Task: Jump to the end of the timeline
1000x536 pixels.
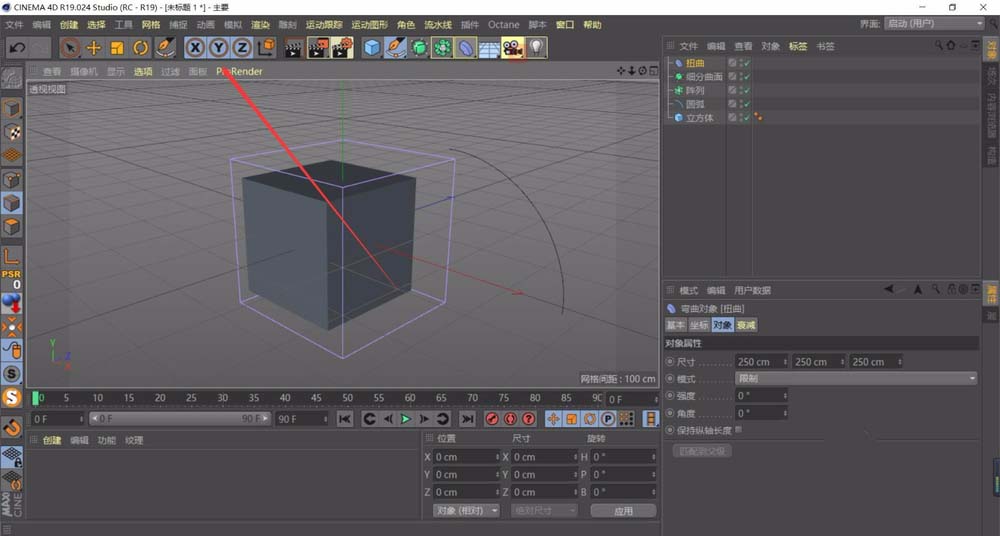Action: (x=467, y=419)
